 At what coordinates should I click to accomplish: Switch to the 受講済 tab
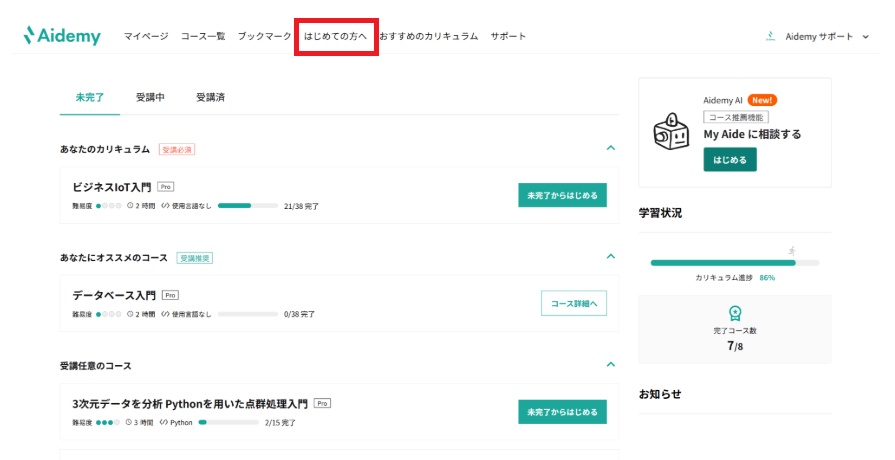pyautogui.click(x=210, y=97)
